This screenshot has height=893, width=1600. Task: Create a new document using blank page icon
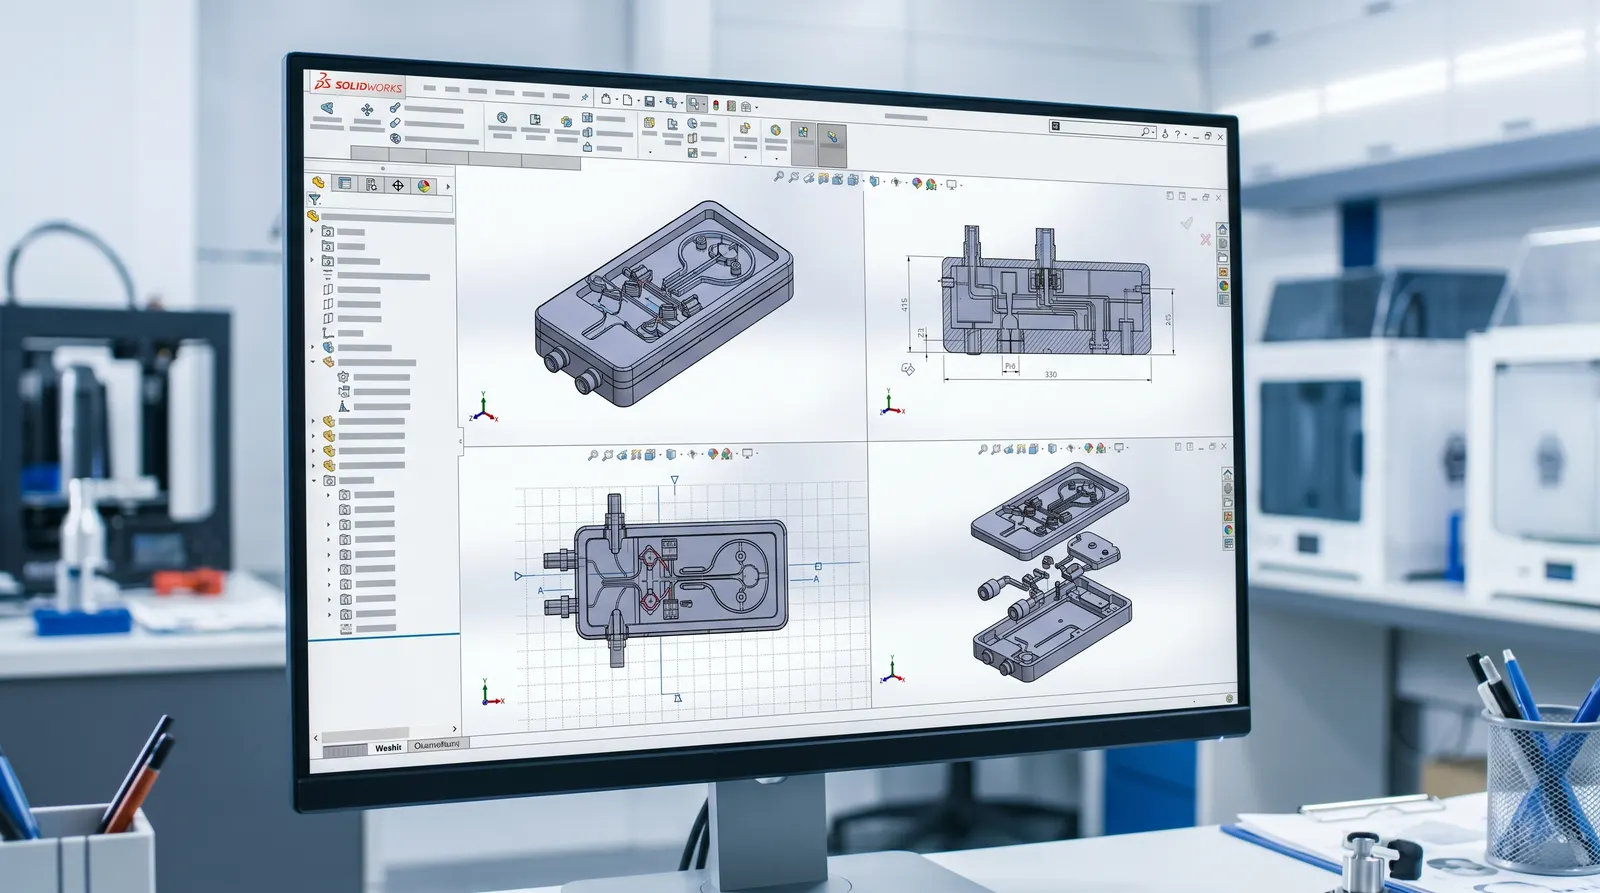pyautogui.click(x=627, y=99)
